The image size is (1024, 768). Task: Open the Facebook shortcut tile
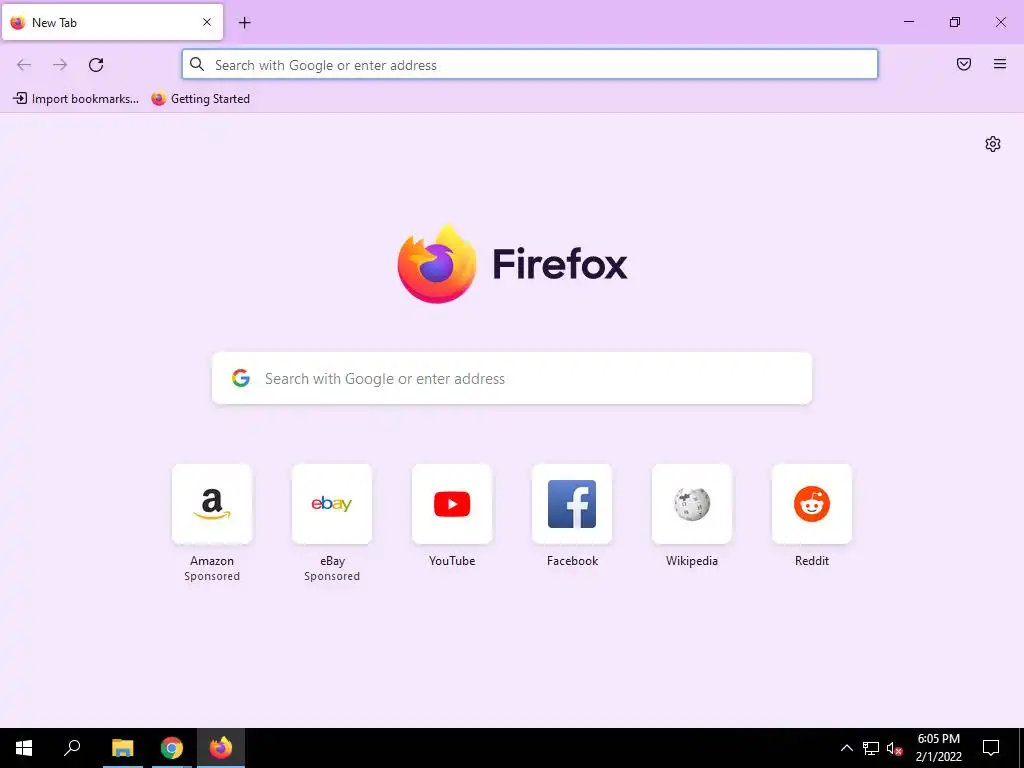click(572, 504)
